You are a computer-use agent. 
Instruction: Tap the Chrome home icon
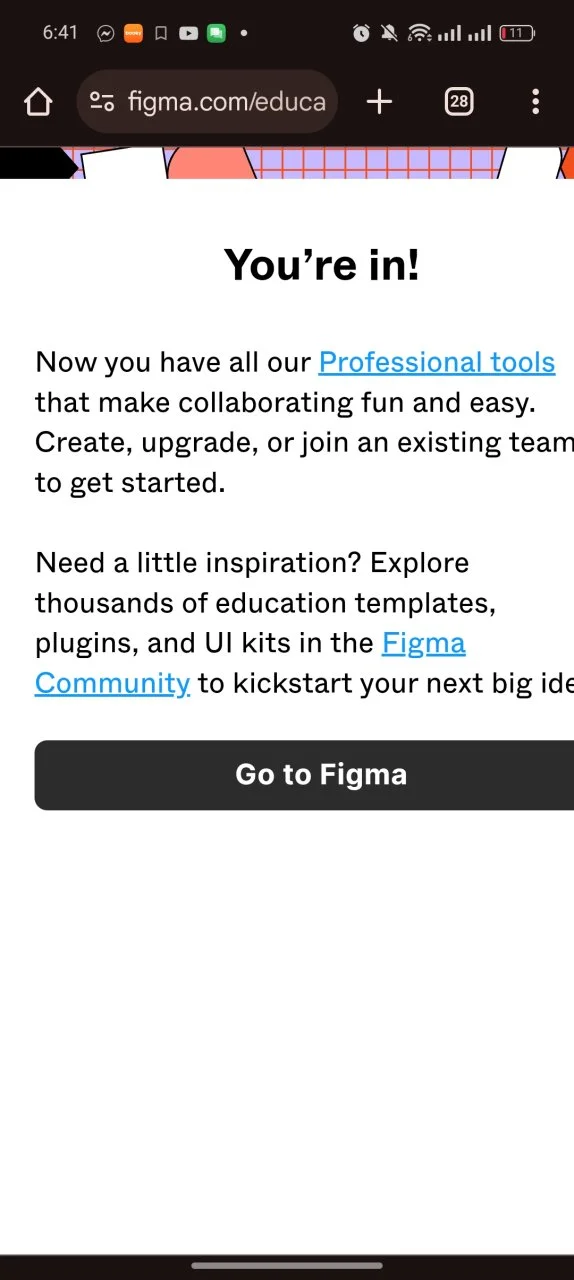click(x=38, y=101)
